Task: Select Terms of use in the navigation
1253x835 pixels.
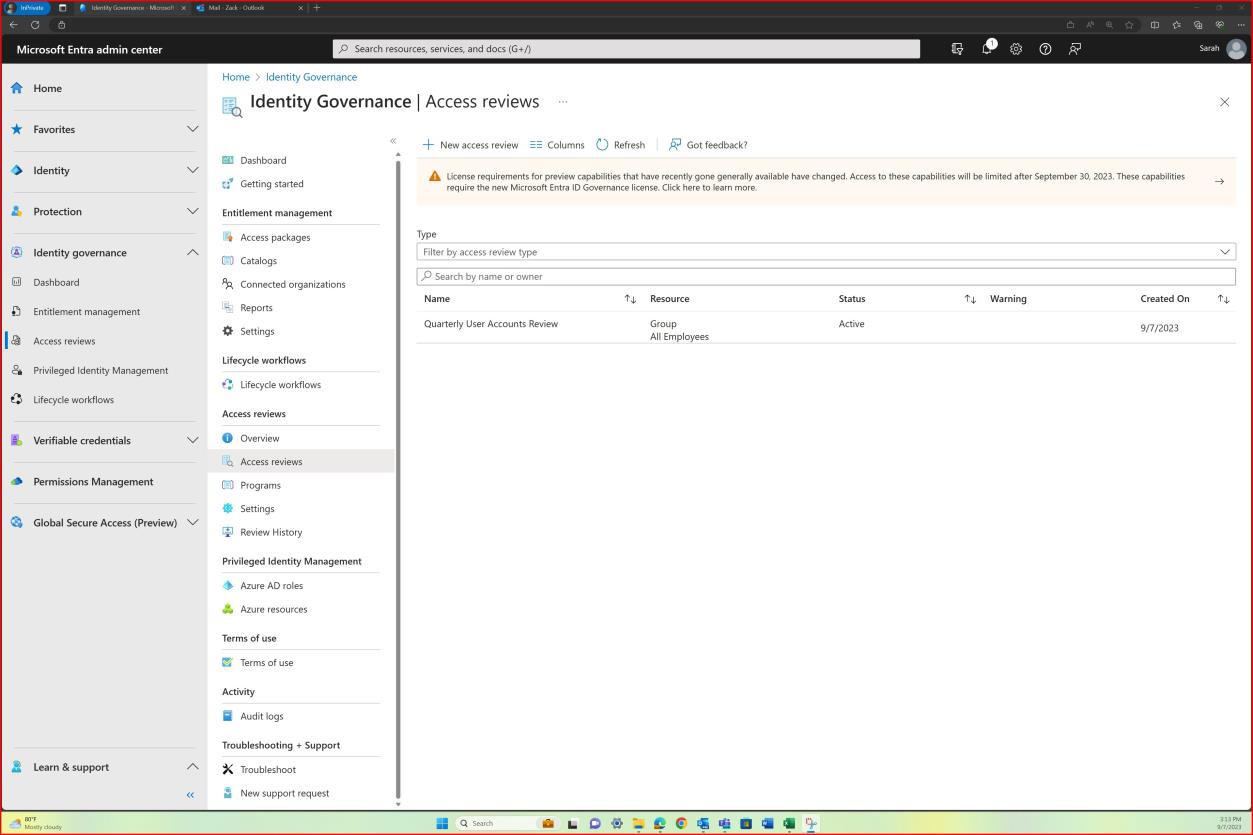Action: pos(266,662)
